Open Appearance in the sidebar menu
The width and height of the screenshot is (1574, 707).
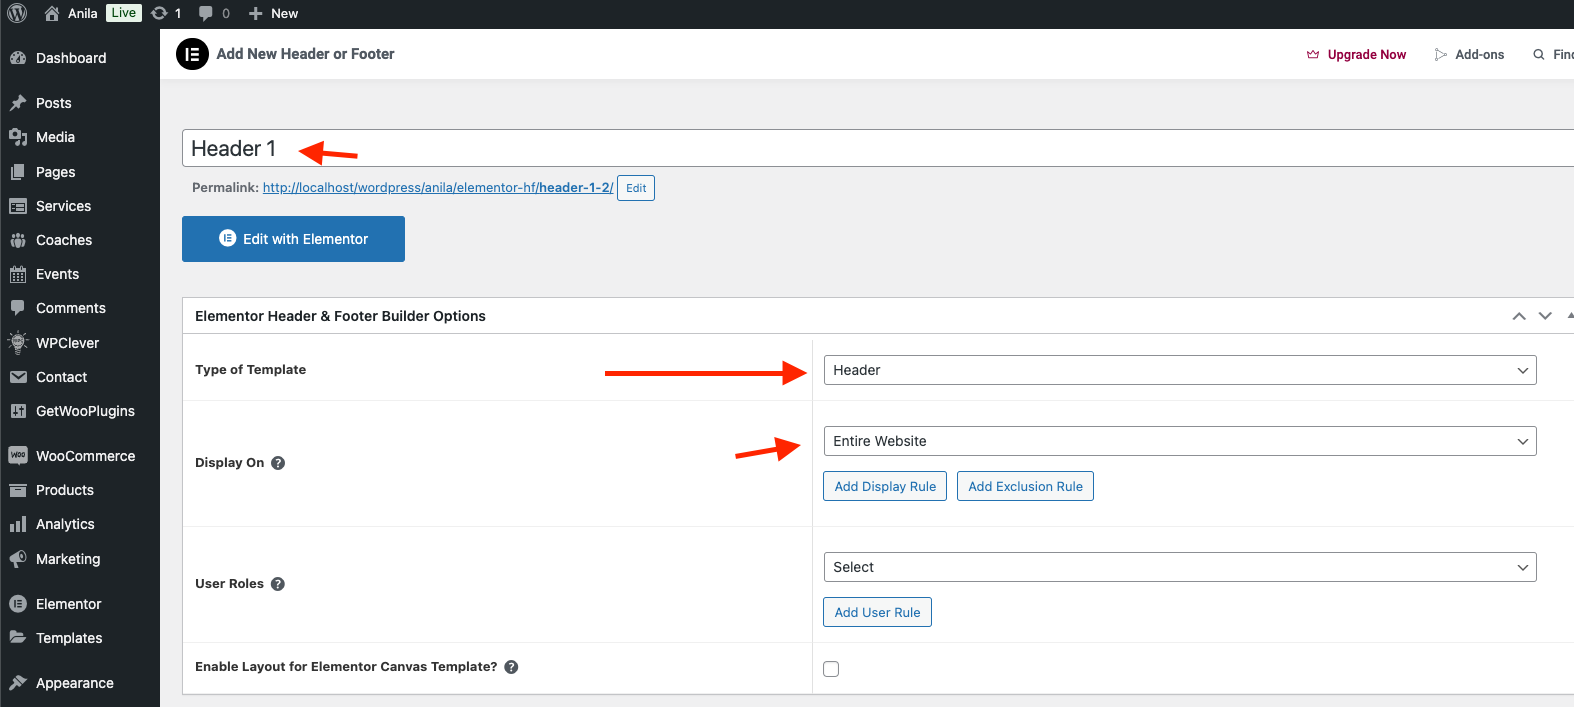[x=74, y=683]
